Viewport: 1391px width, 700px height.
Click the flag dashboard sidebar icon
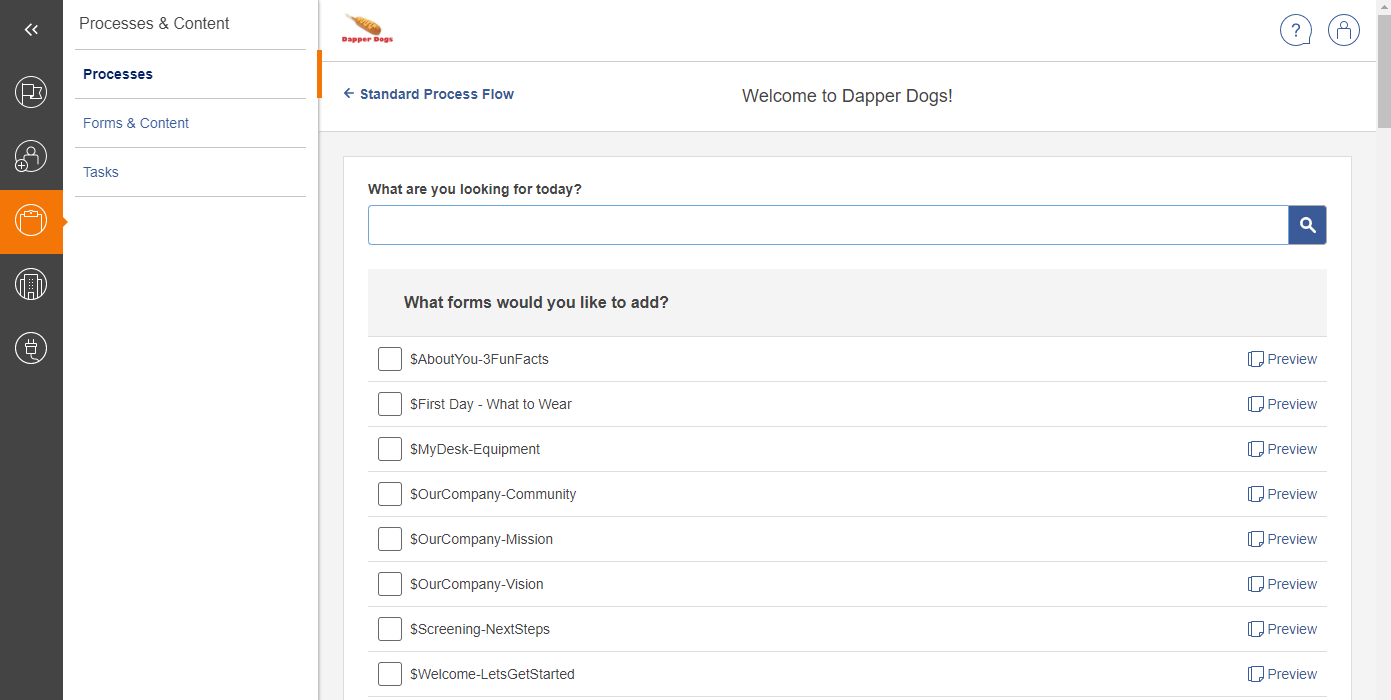pyautogui.click(x=31, y=93)
